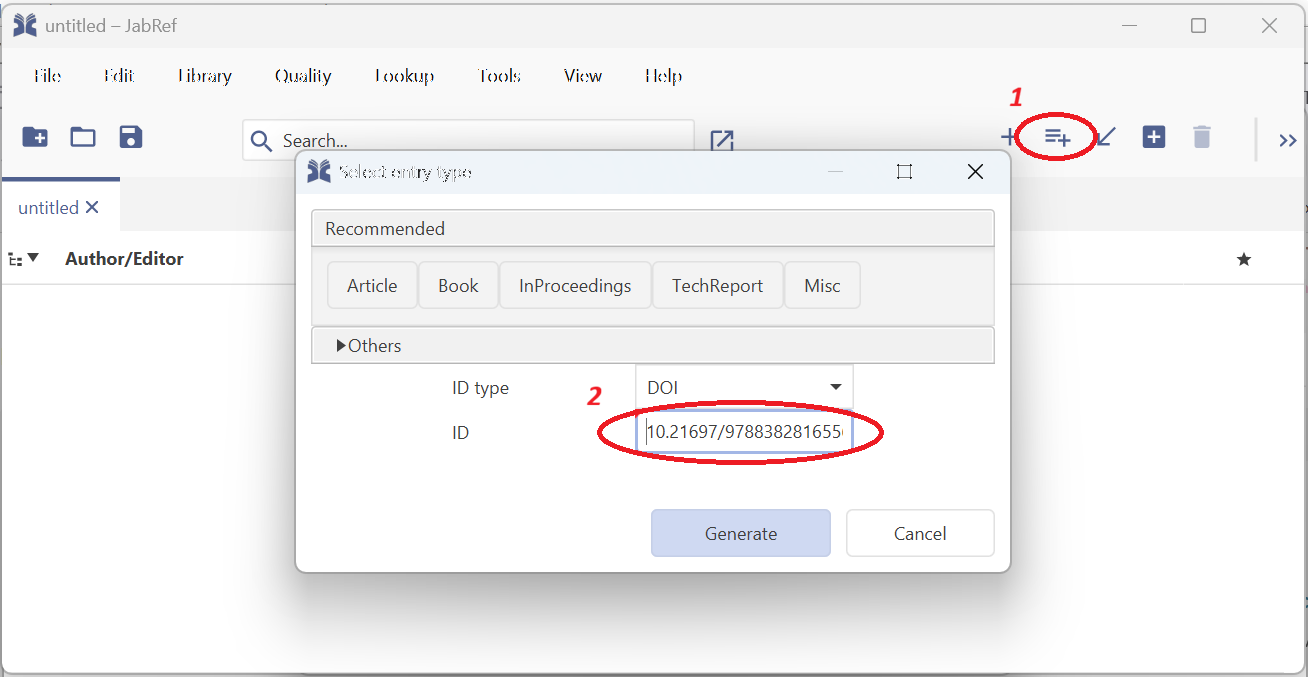Viewport: 1308px width, 677px height.
Task: Open global search in new window icon
Action: 722,140
